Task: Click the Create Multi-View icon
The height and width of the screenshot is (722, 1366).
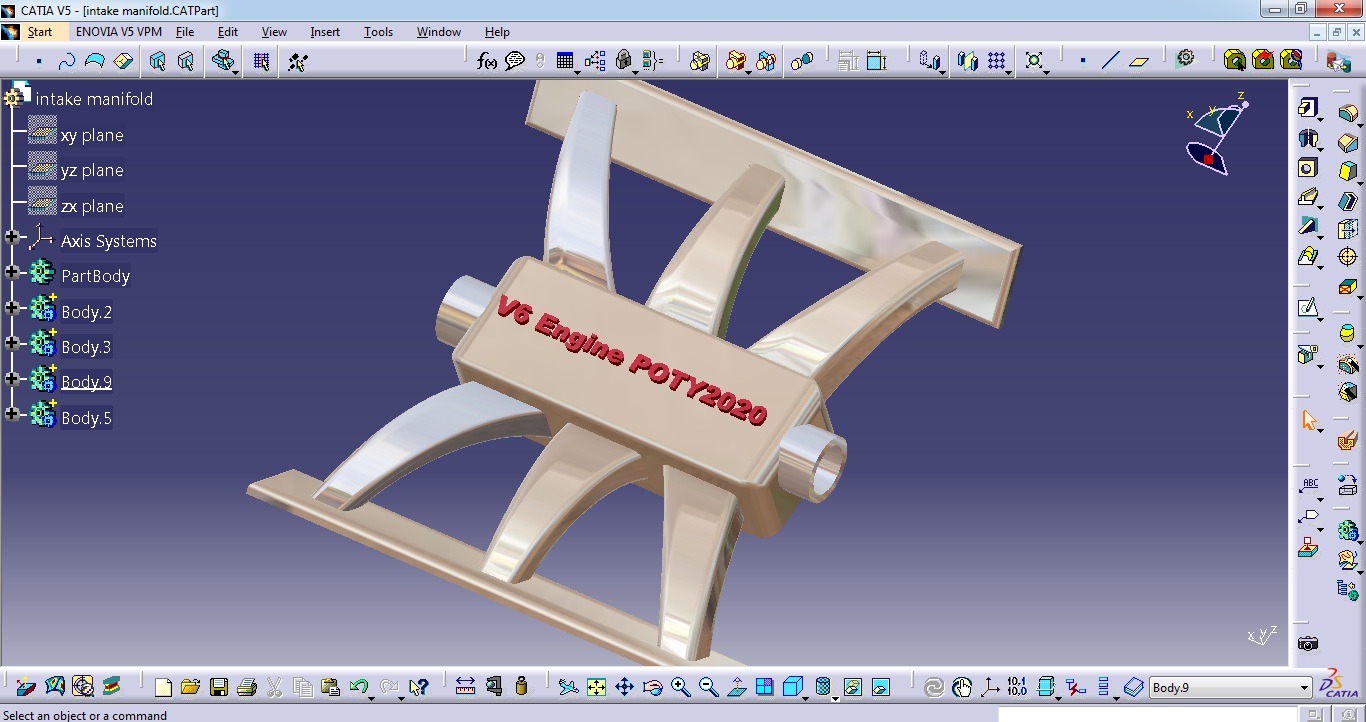Action: (764, 686)
